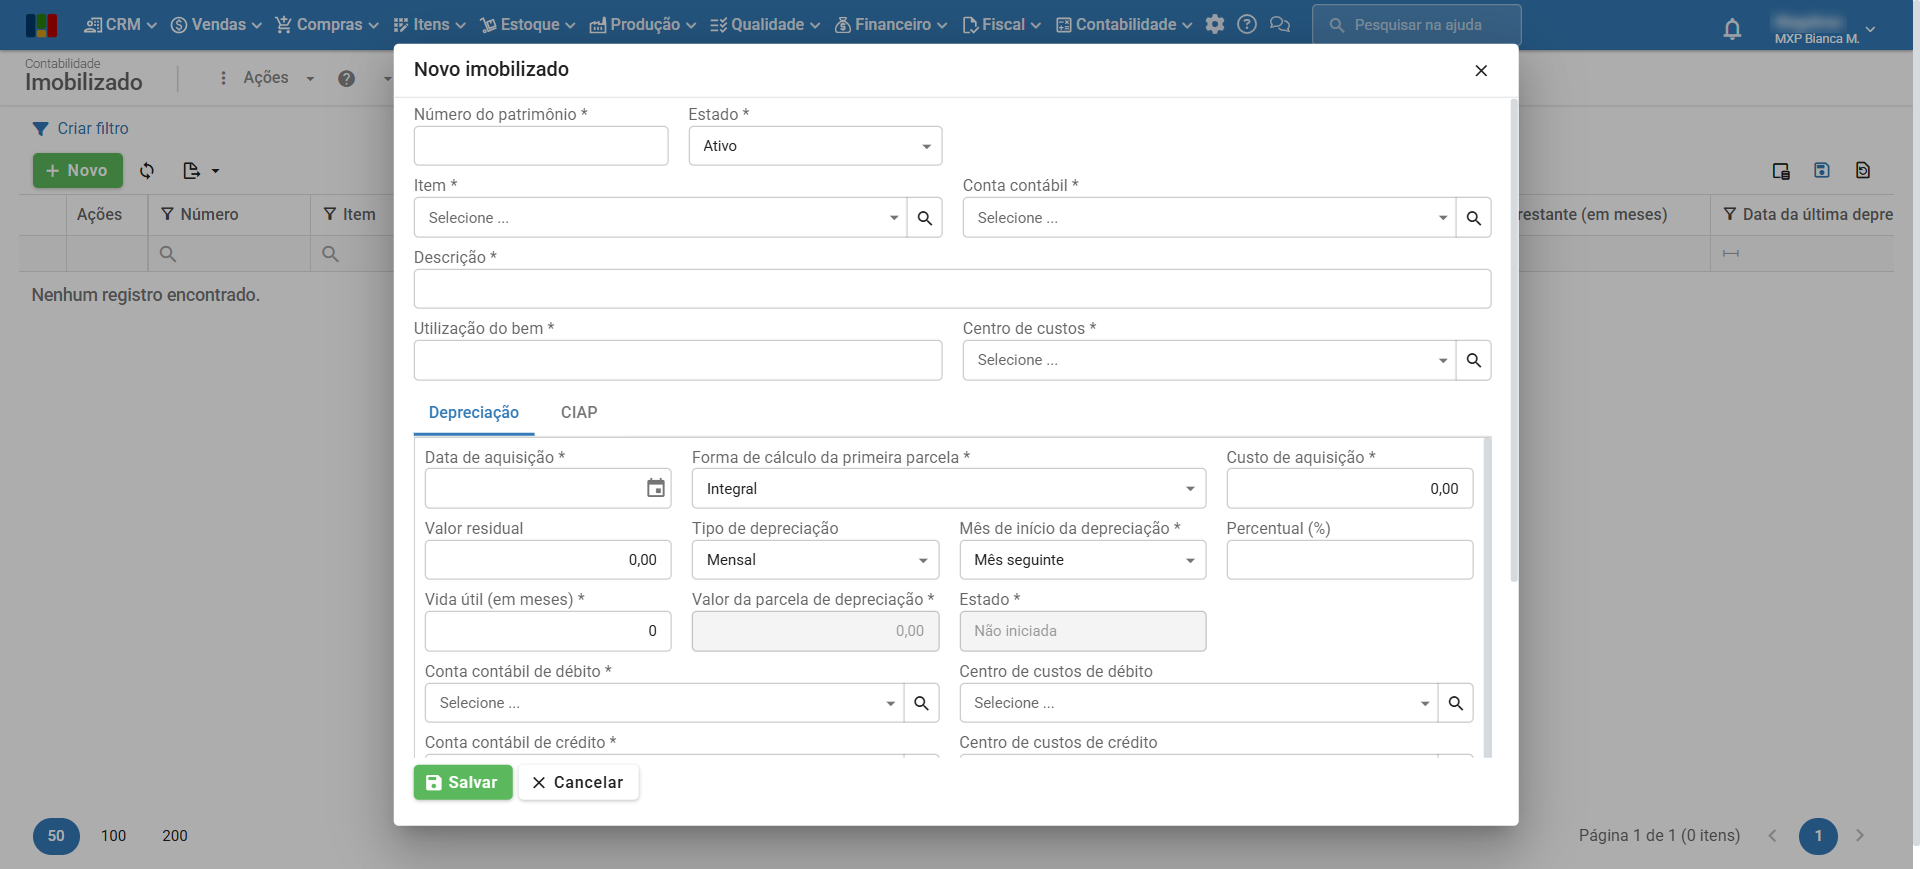This screenshot has height=869, width=1920.
Task: Expand the Estado dropdown showing Ativo
Action: pos(815,146)
